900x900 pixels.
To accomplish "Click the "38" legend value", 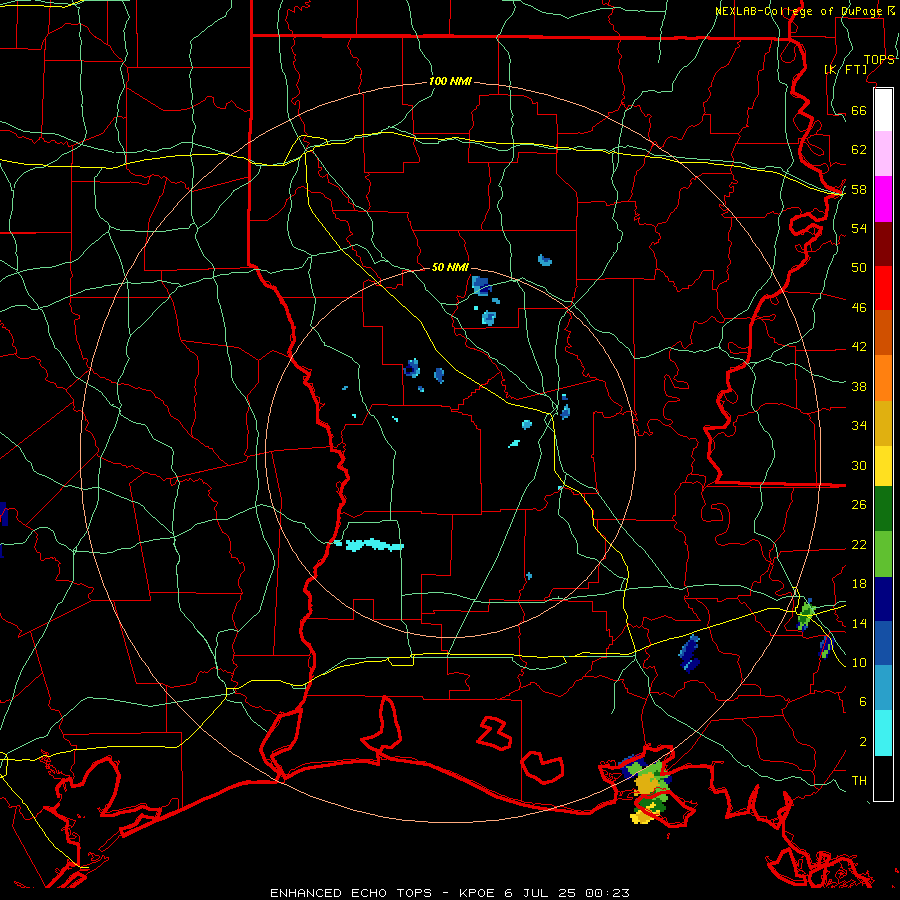I will click(x=859, y=387).
